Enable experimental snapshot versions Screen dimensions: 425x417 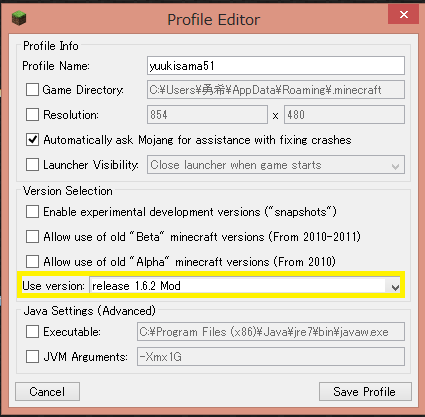(x=32, y=212)
